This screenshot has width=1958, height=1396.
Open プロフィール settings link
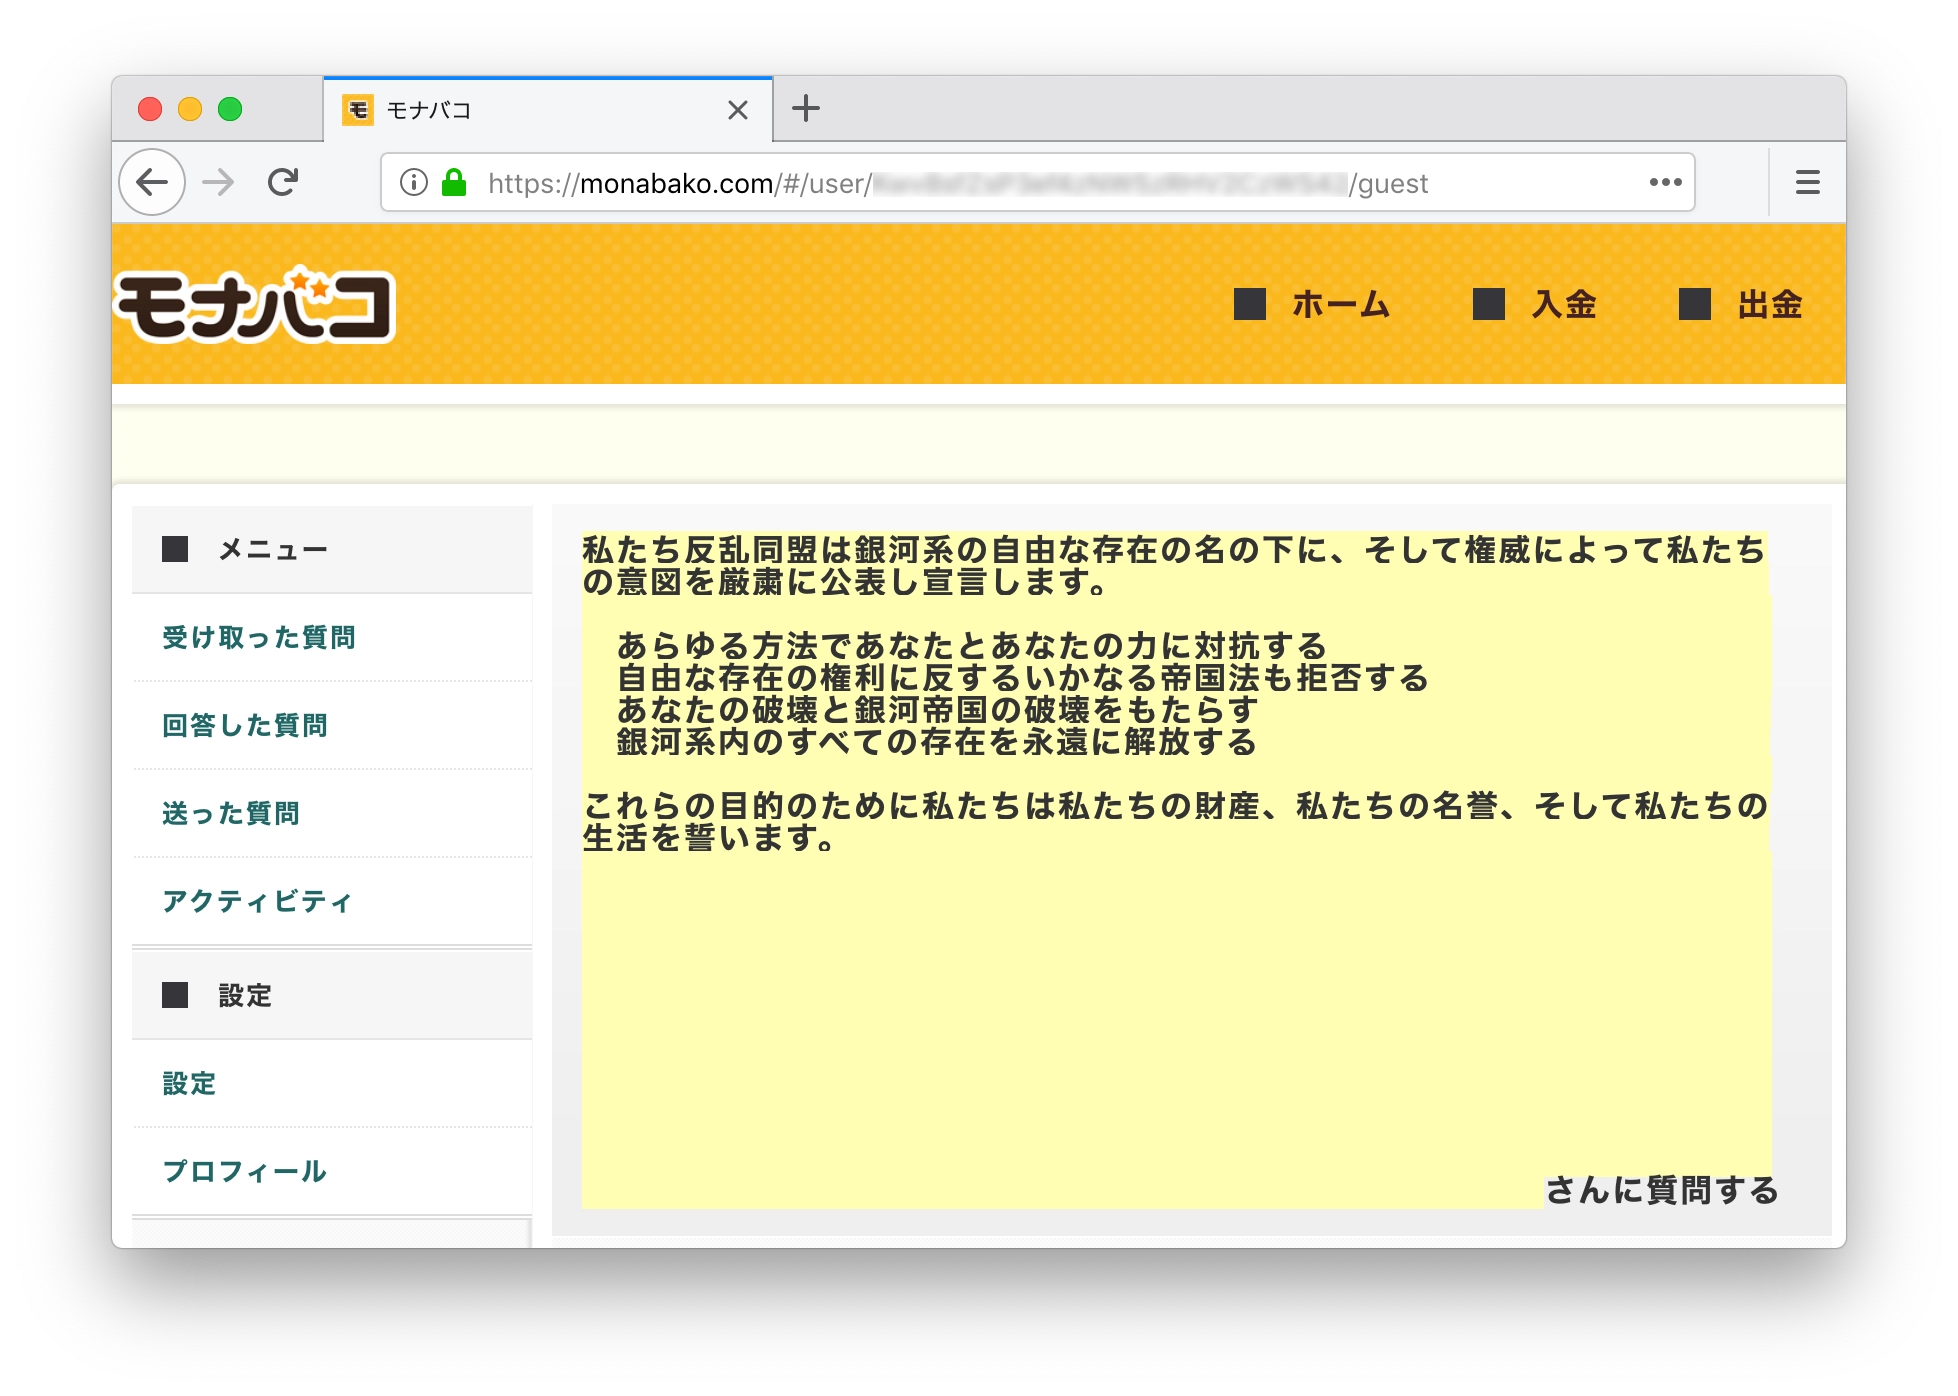pos(245,1172)
